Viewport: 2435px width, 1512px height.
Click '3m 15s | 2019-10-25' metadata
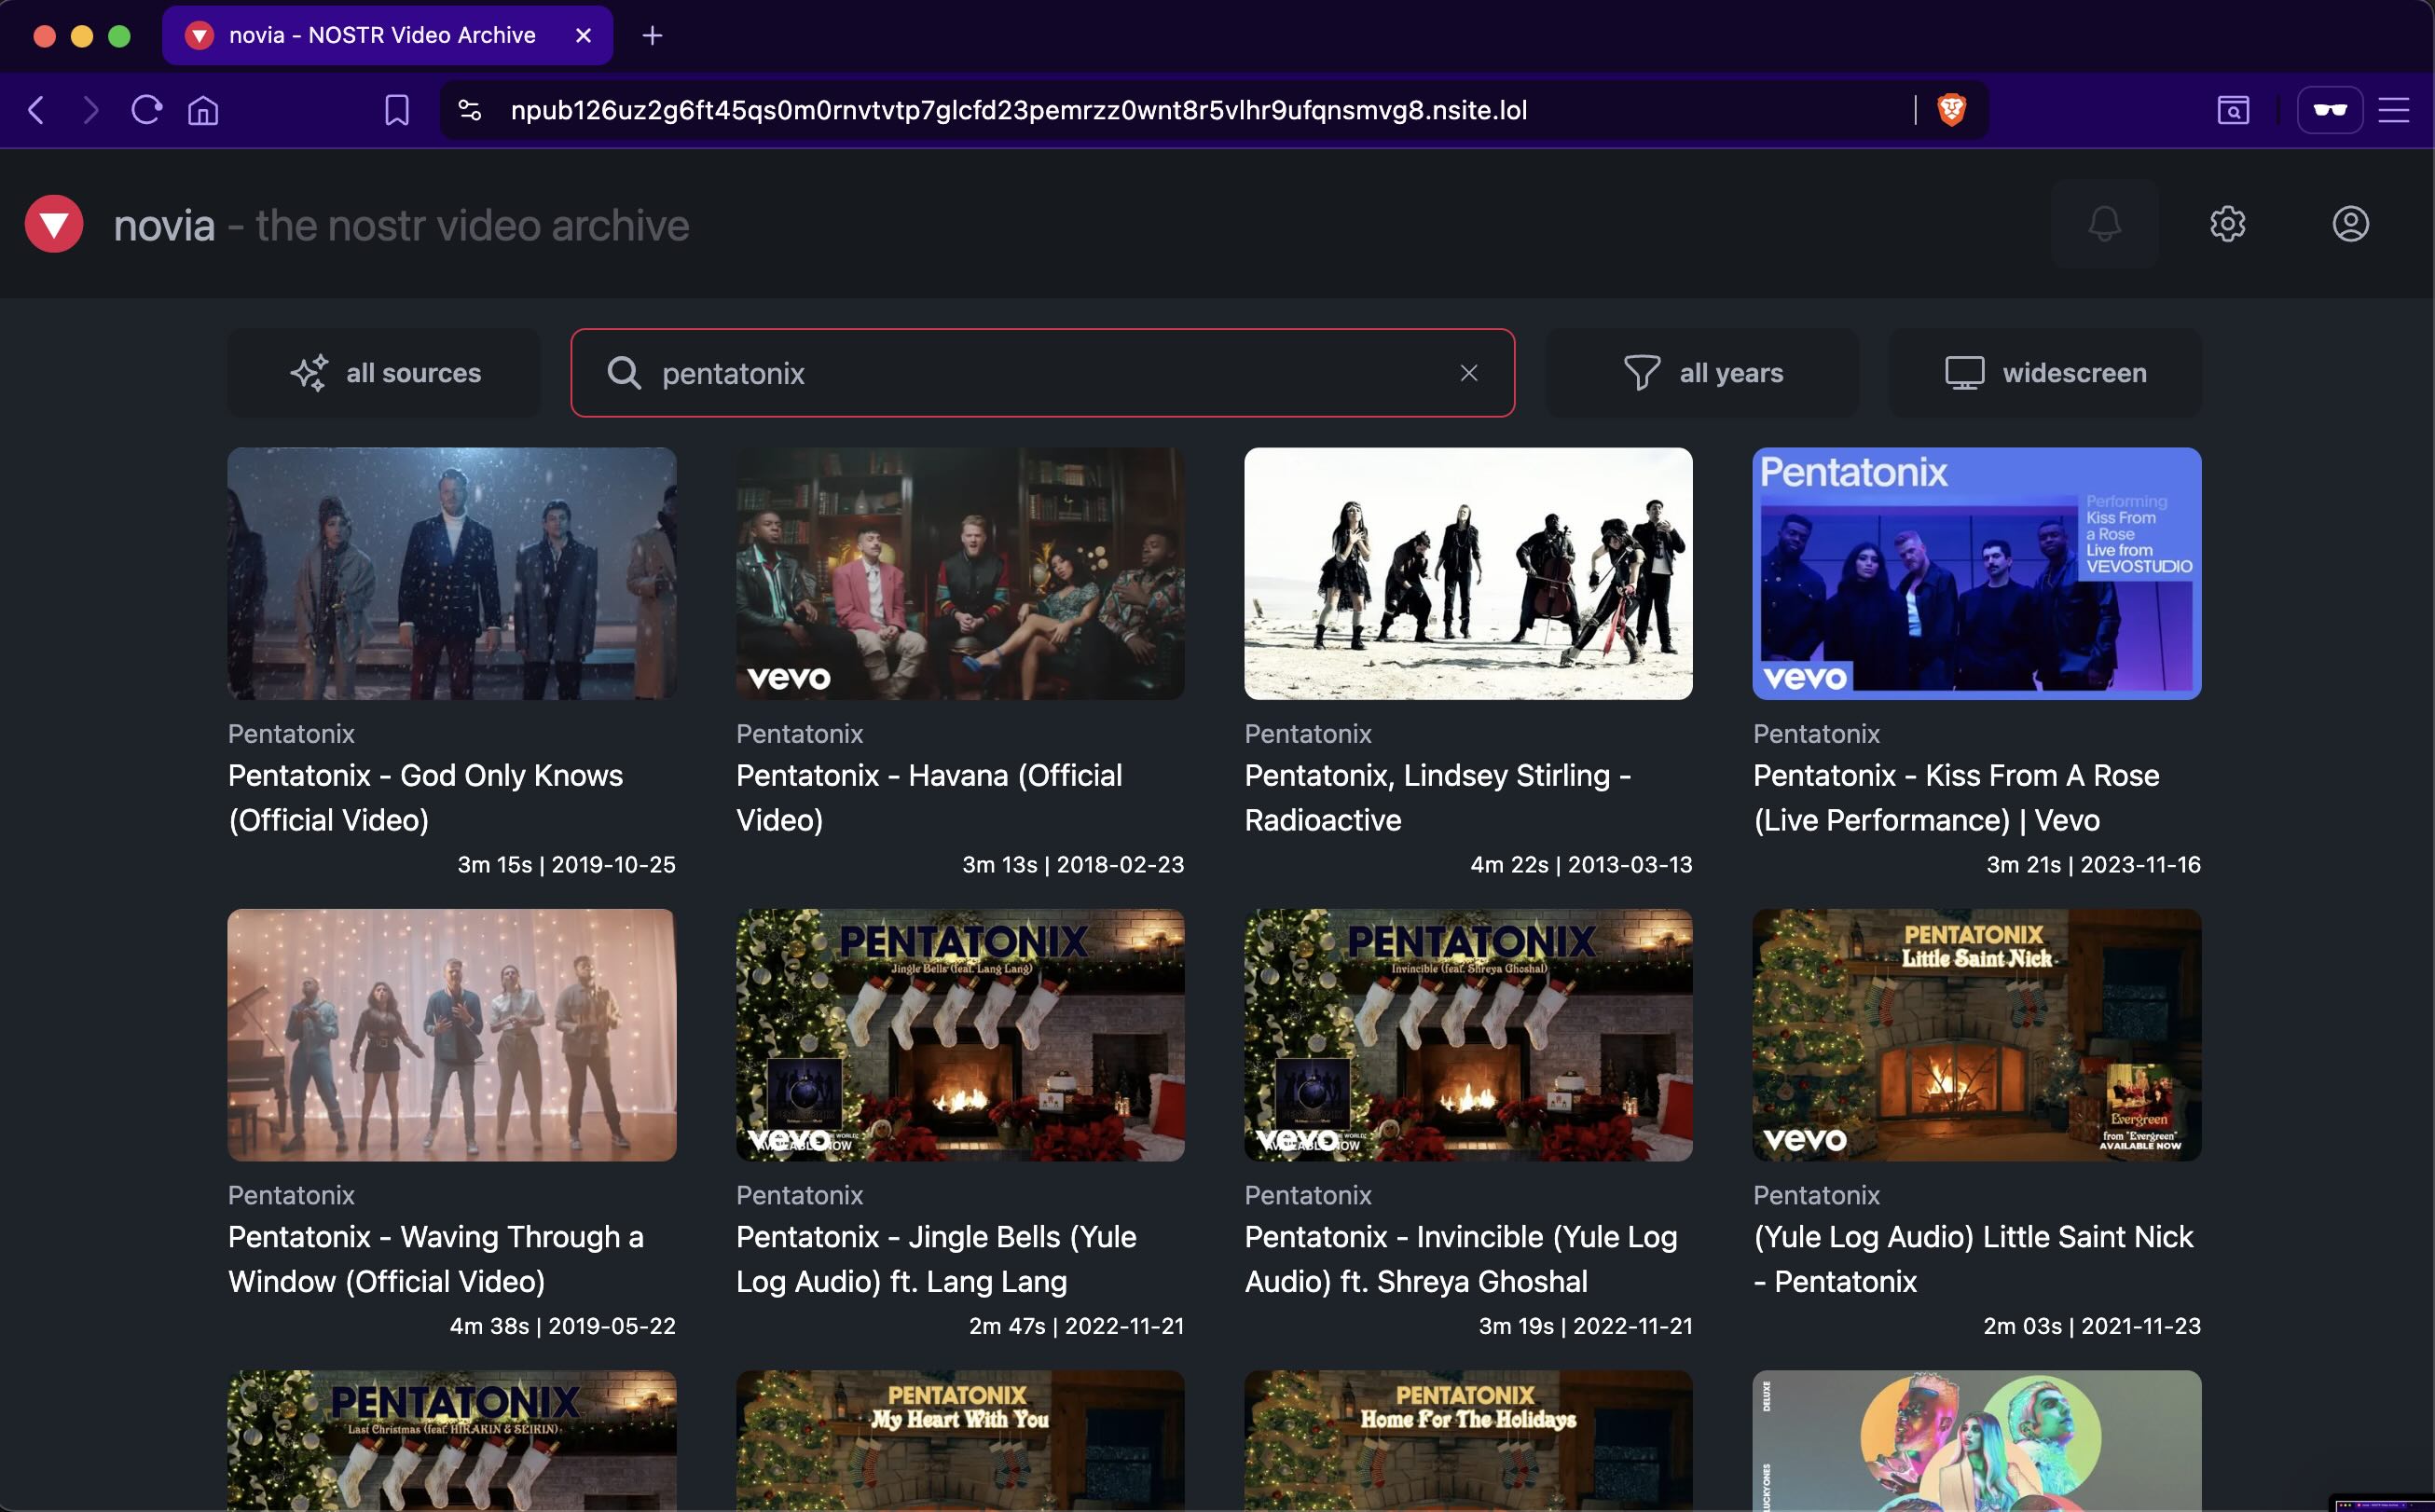pyautogui.click(x=566, y=865)
